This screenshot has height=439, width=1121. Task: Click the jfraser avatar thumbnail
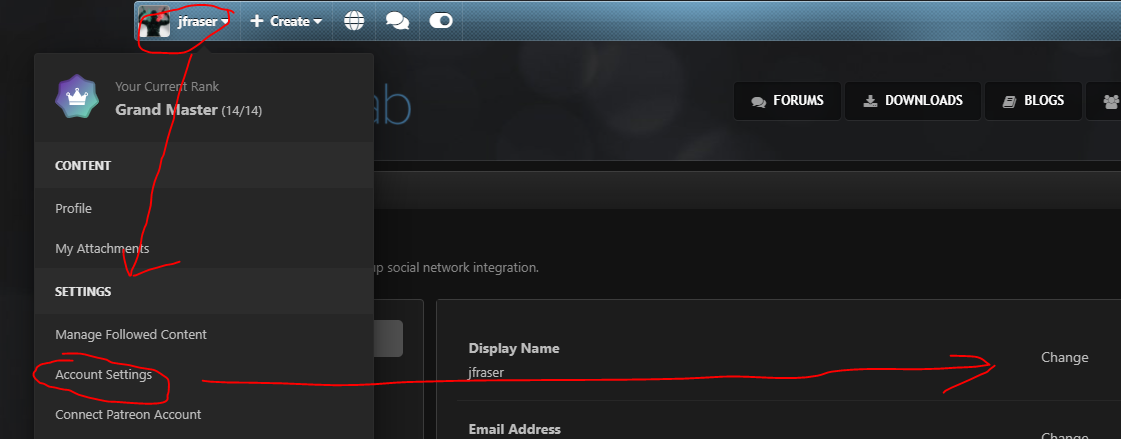[x=154, y=21]
